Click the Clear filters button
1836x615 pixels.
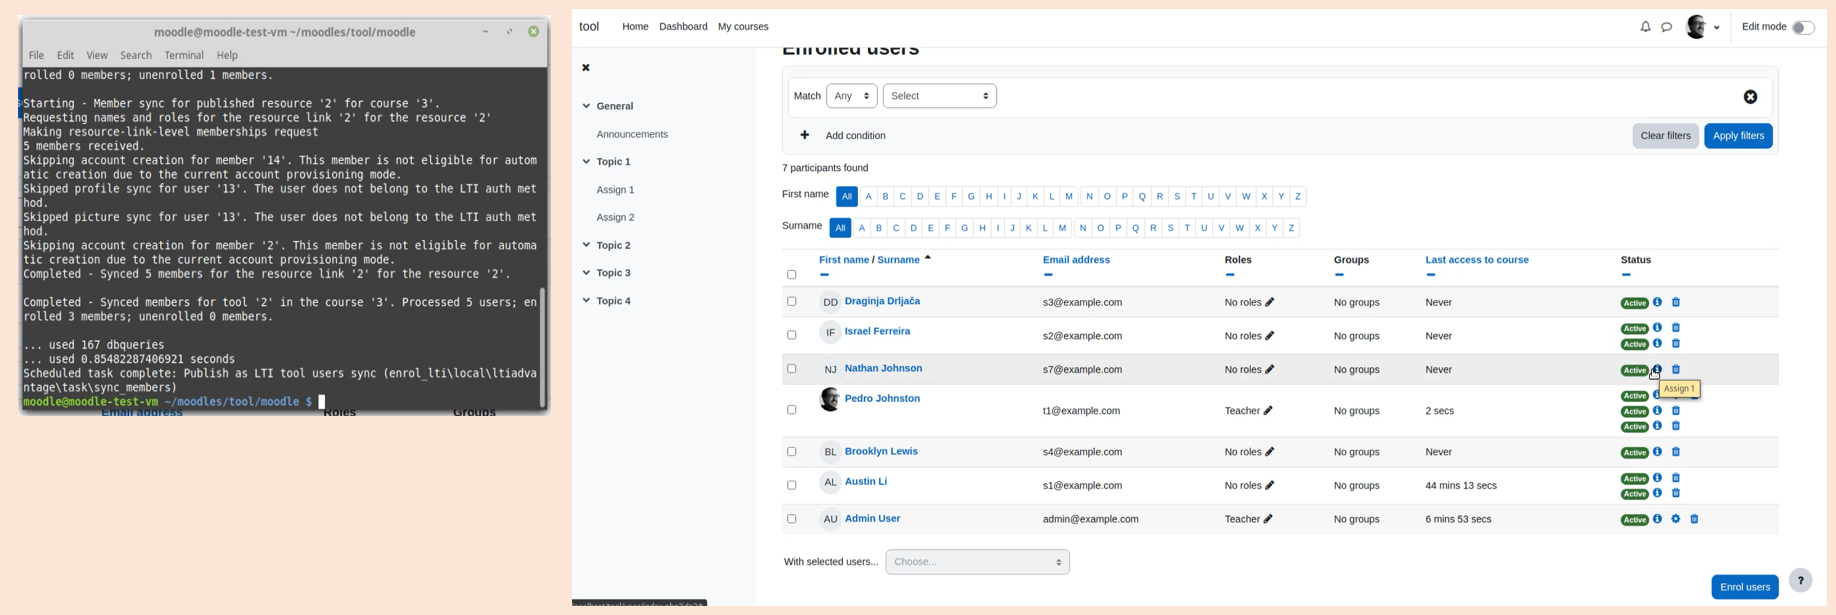pyautogui.click(x=1665, y=136)
